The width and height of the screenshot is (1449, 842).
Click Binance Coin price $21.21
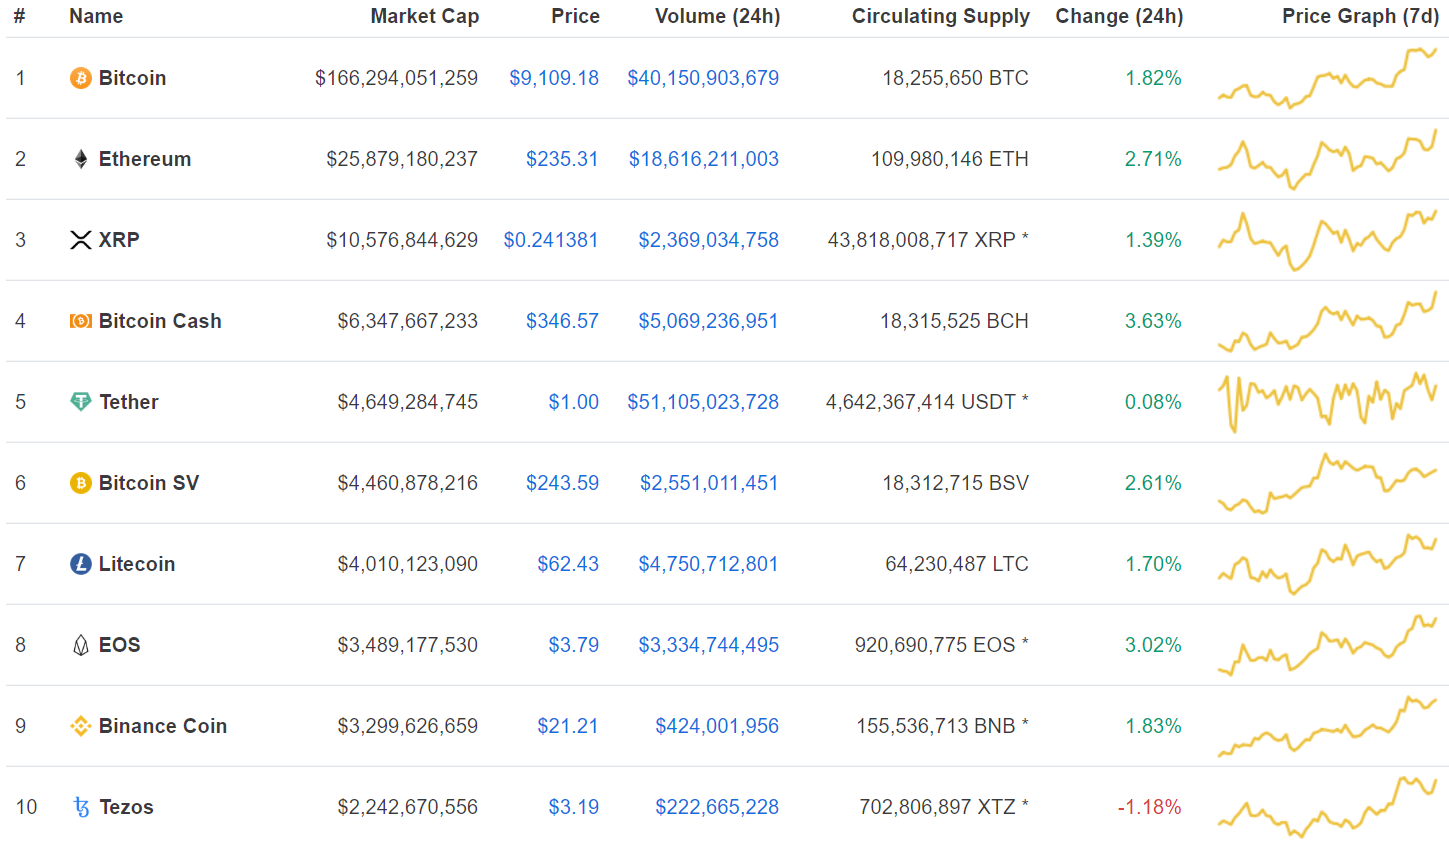coord(568,726)
